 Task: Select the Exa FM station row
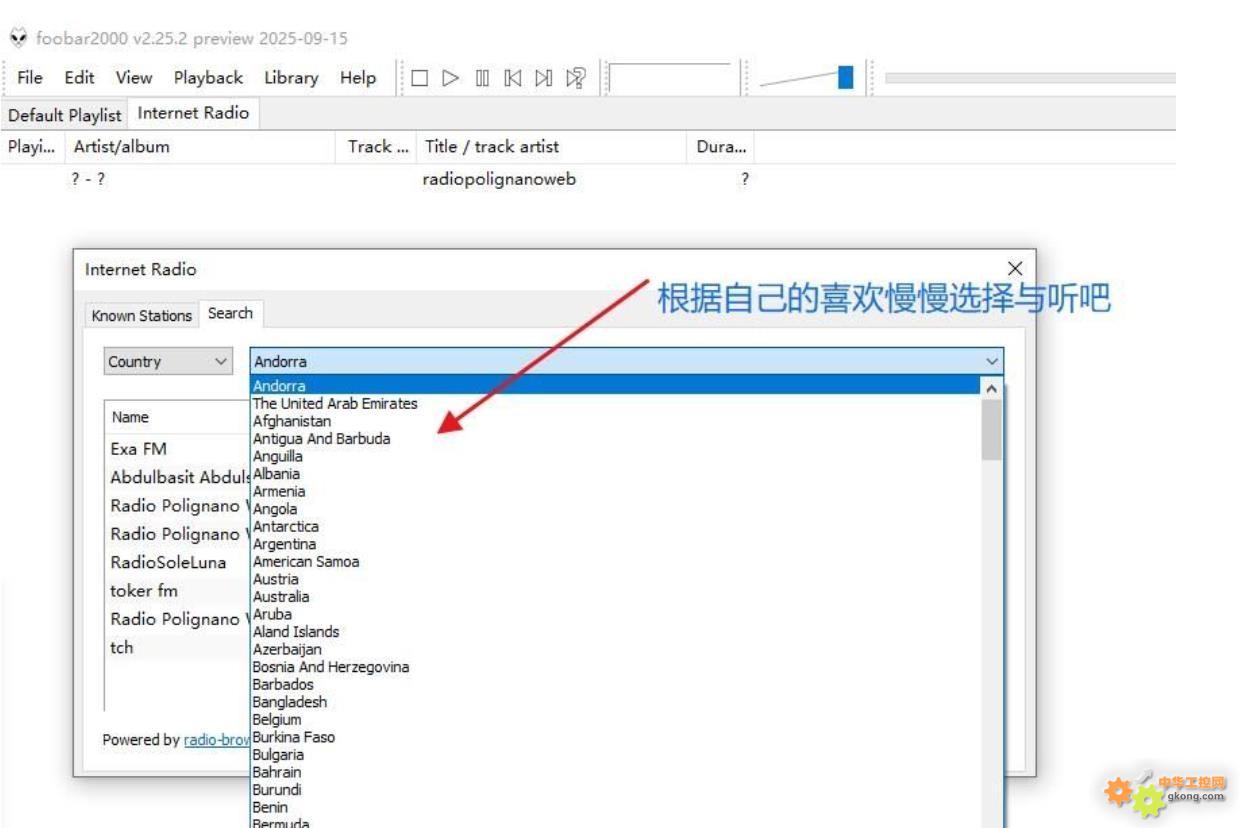139,449
